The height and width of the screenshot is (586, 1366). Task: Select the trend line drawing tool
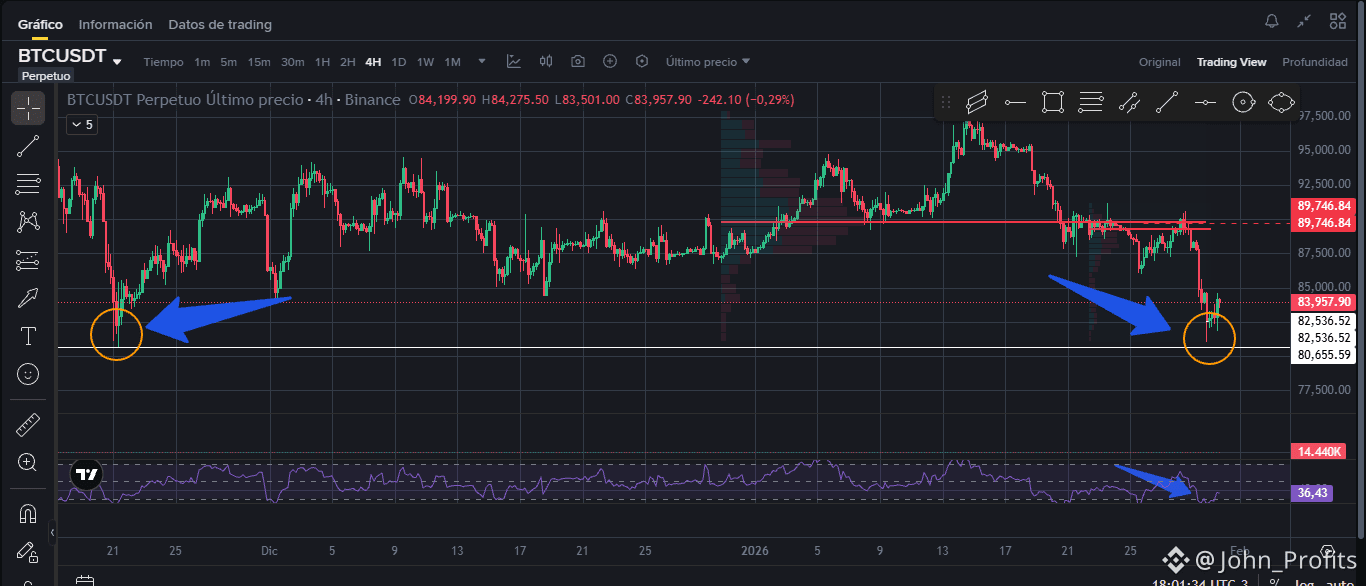coord(28,146)
